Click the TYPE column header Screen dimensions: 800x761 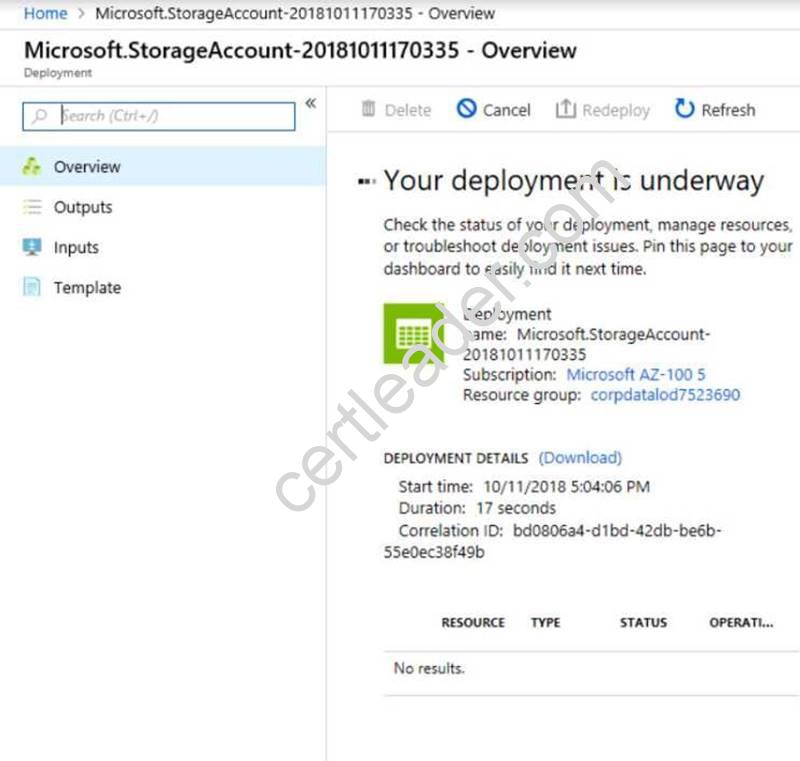(x=545, y=622)
